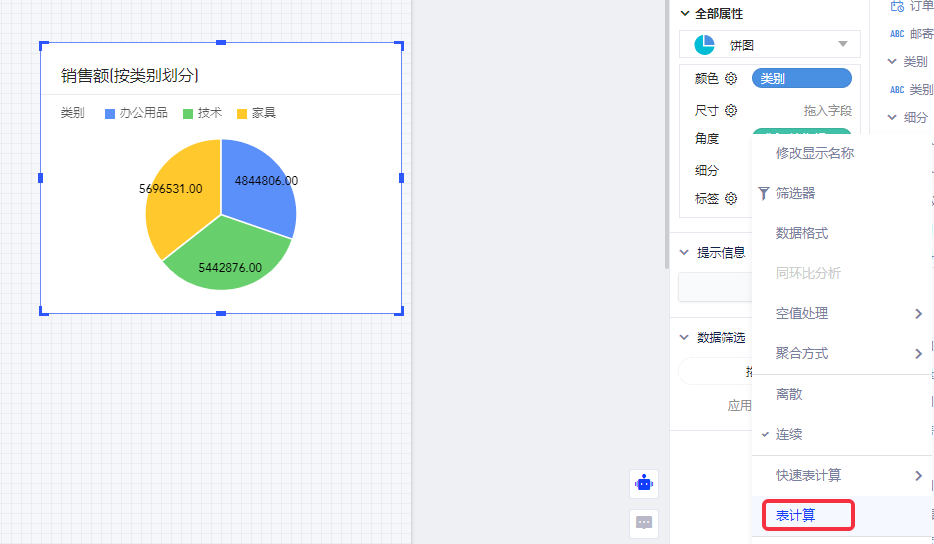Open the robot assistant icon
Screen dimensions: 934x544
tap(644, 484)
